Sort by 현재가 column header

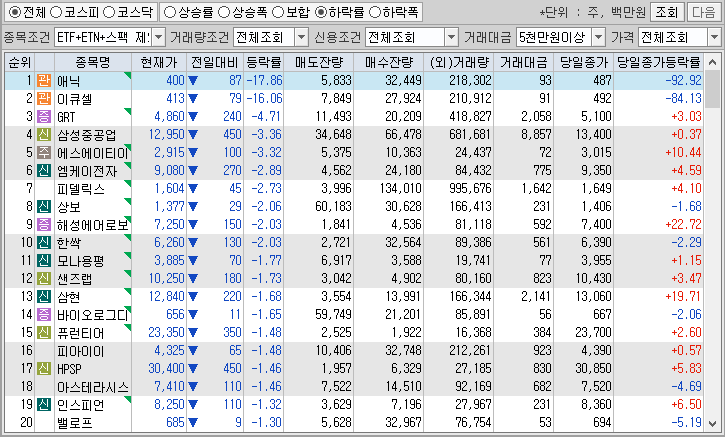pos(159,62)
